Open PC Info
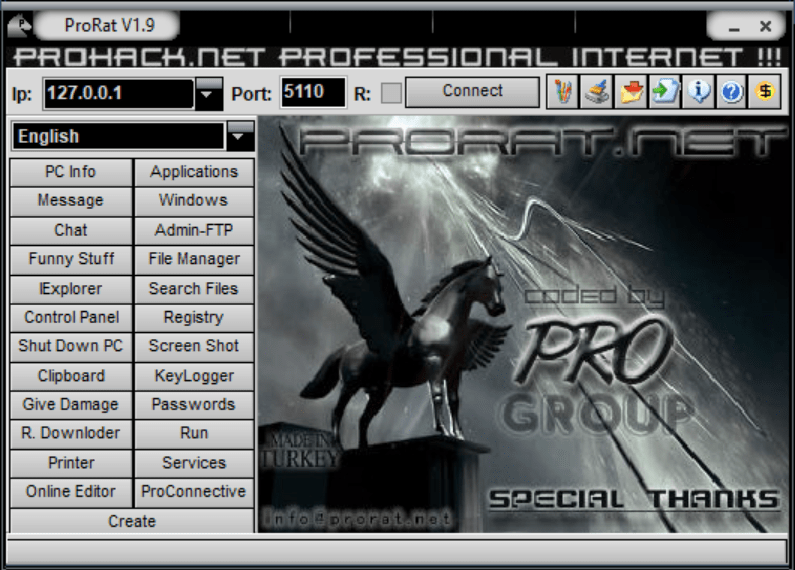 71,172
